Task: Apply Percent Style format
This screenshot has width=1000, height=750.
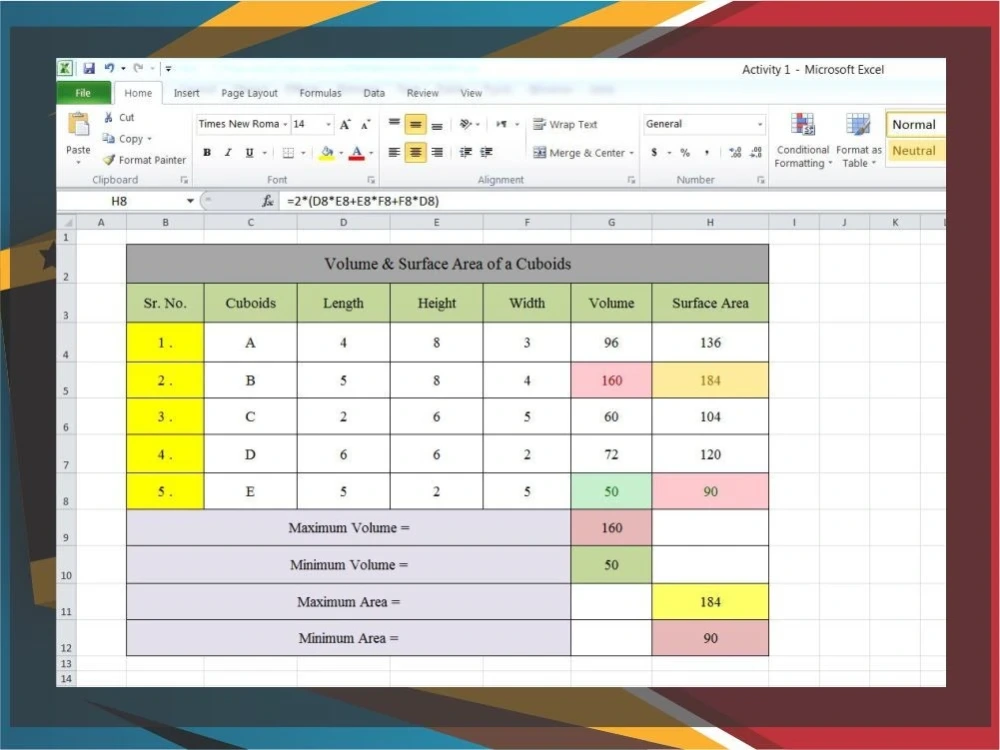Action: [685, 152]
